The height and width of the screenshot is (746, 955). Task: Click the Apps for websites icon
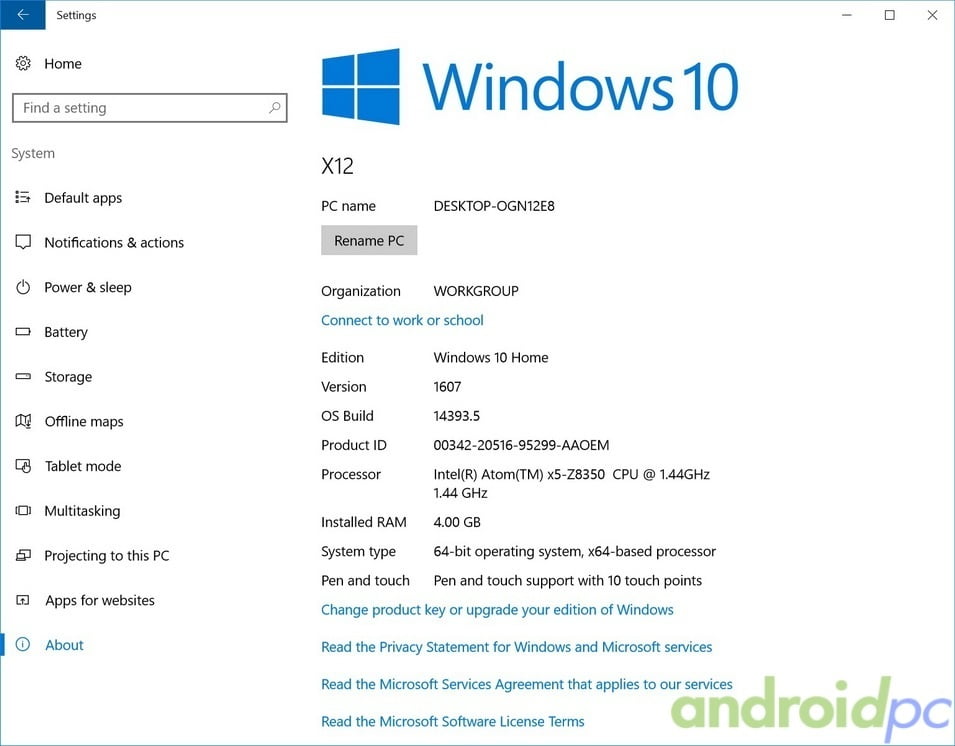pos(23,600)
